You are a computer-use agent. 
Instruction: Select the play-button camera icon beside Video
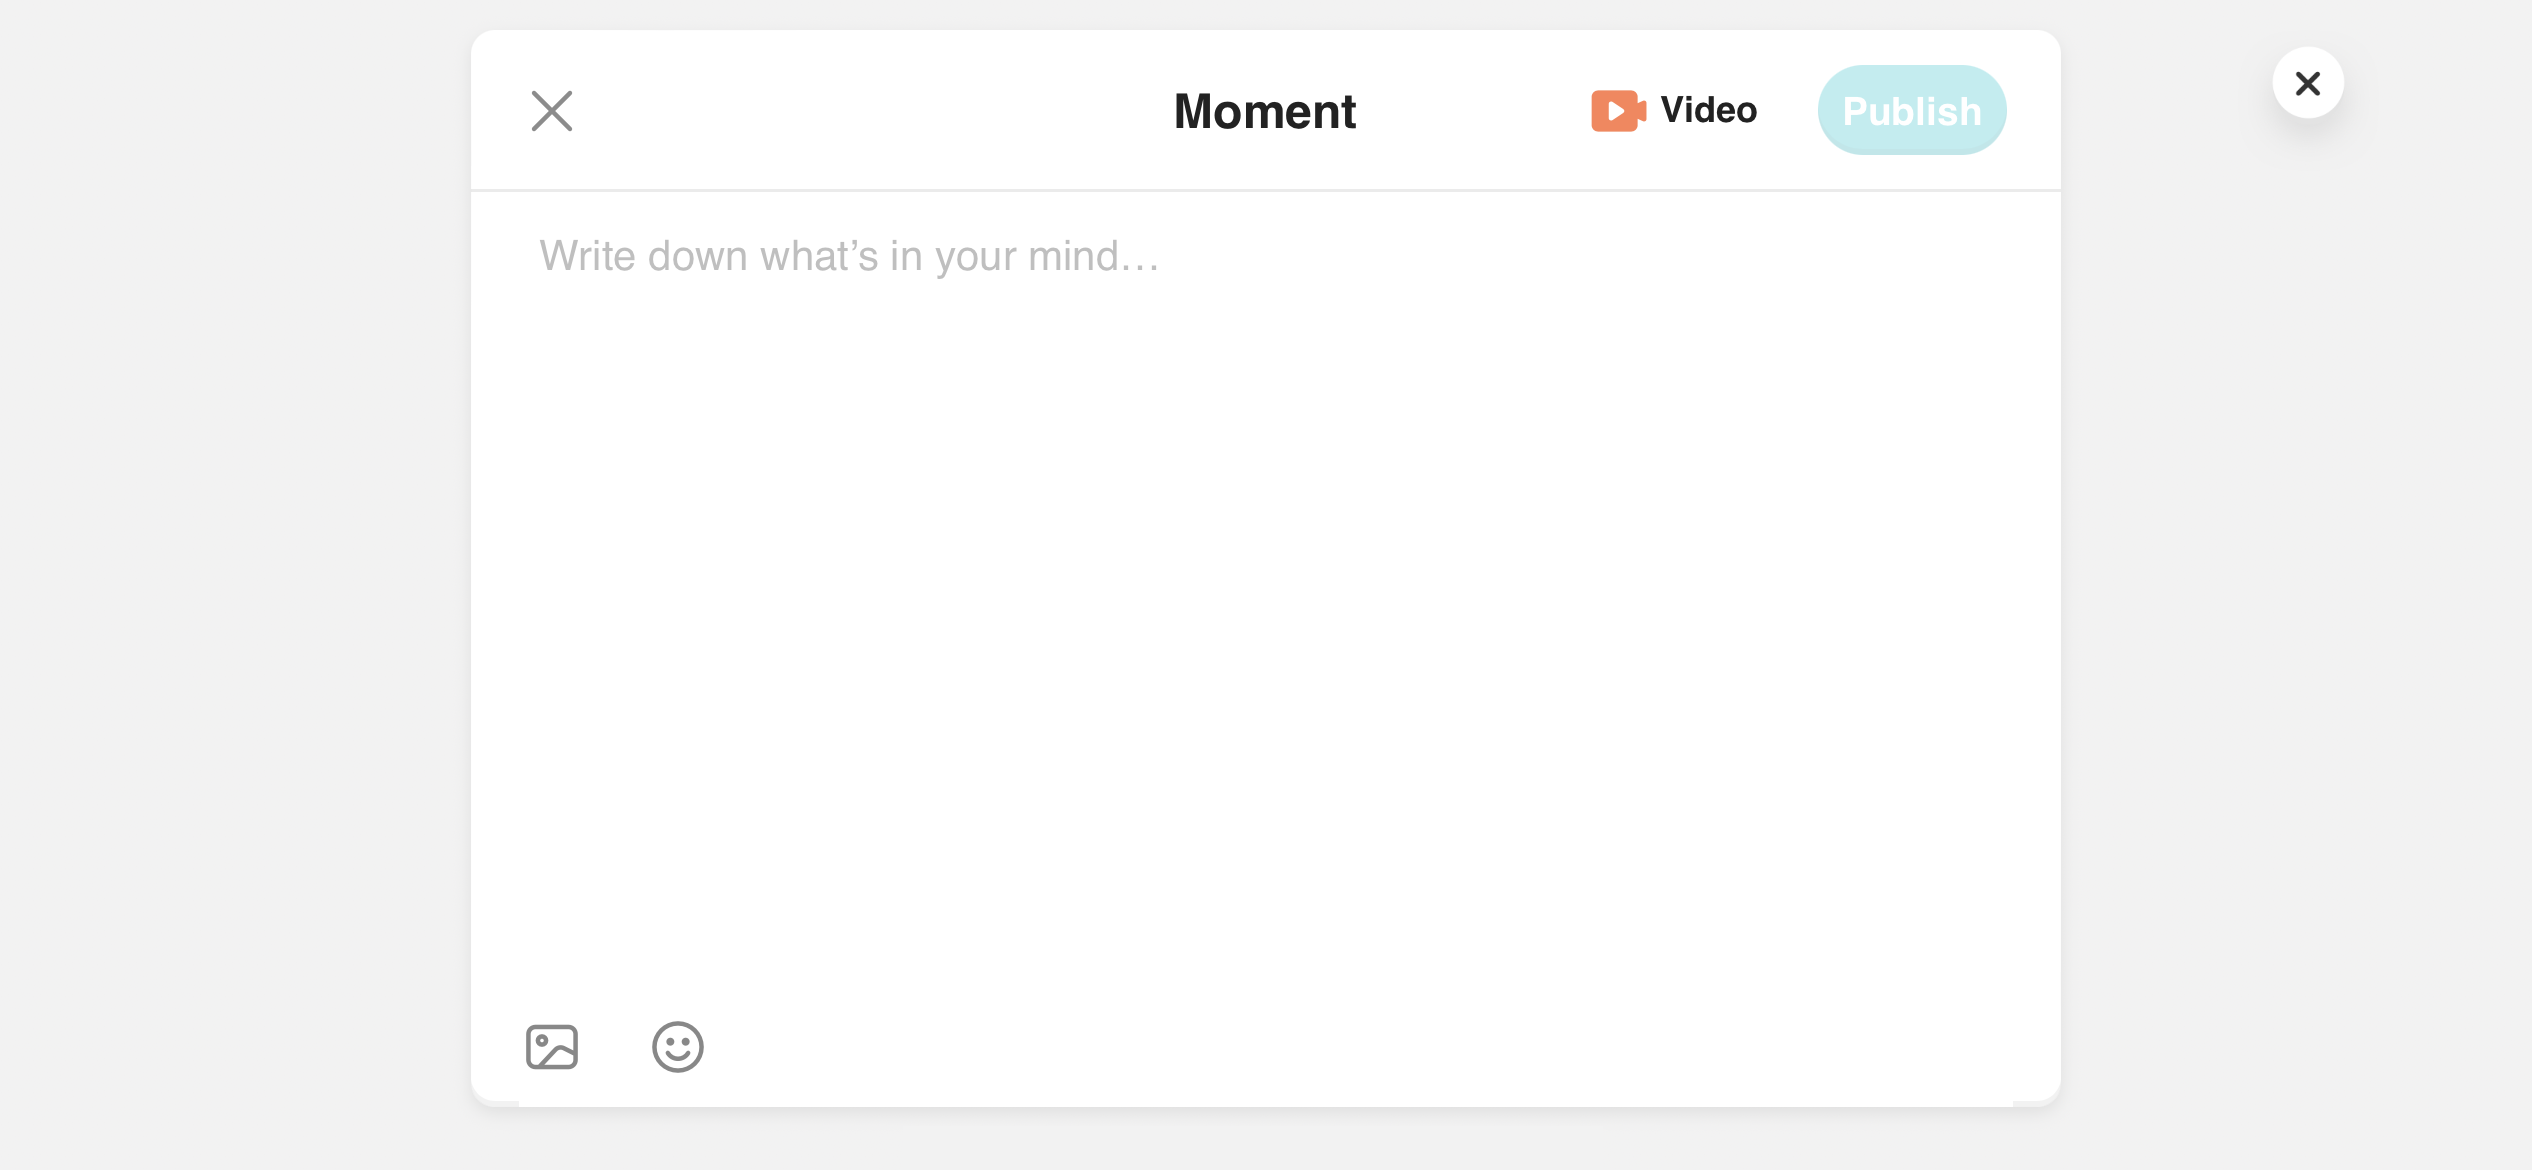click(x=1618, y=110)
